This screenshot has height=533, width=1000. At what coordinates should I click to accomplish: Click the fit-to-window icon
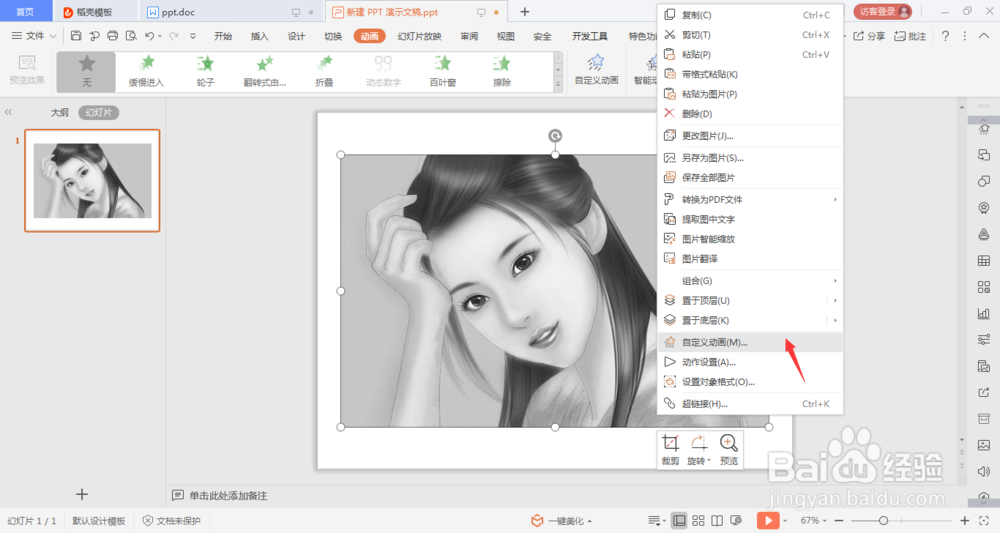(984, 520)
